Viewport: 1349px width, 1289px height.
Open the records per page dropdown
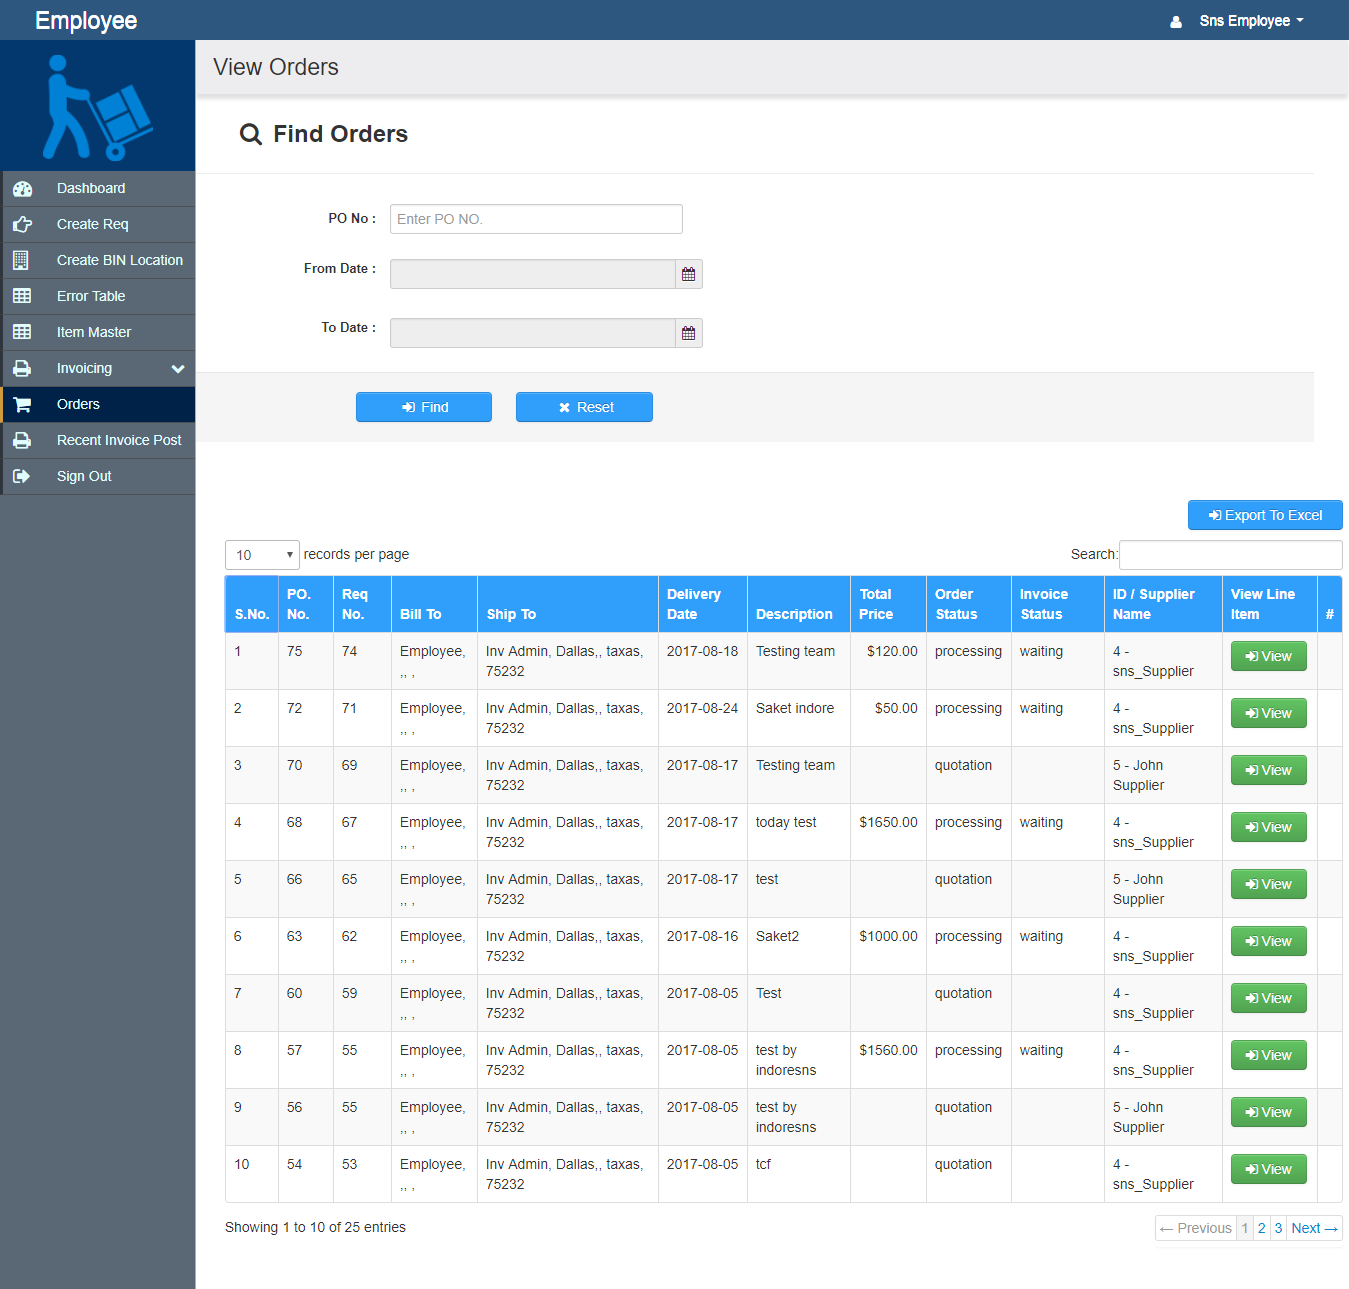pos(261,554)
